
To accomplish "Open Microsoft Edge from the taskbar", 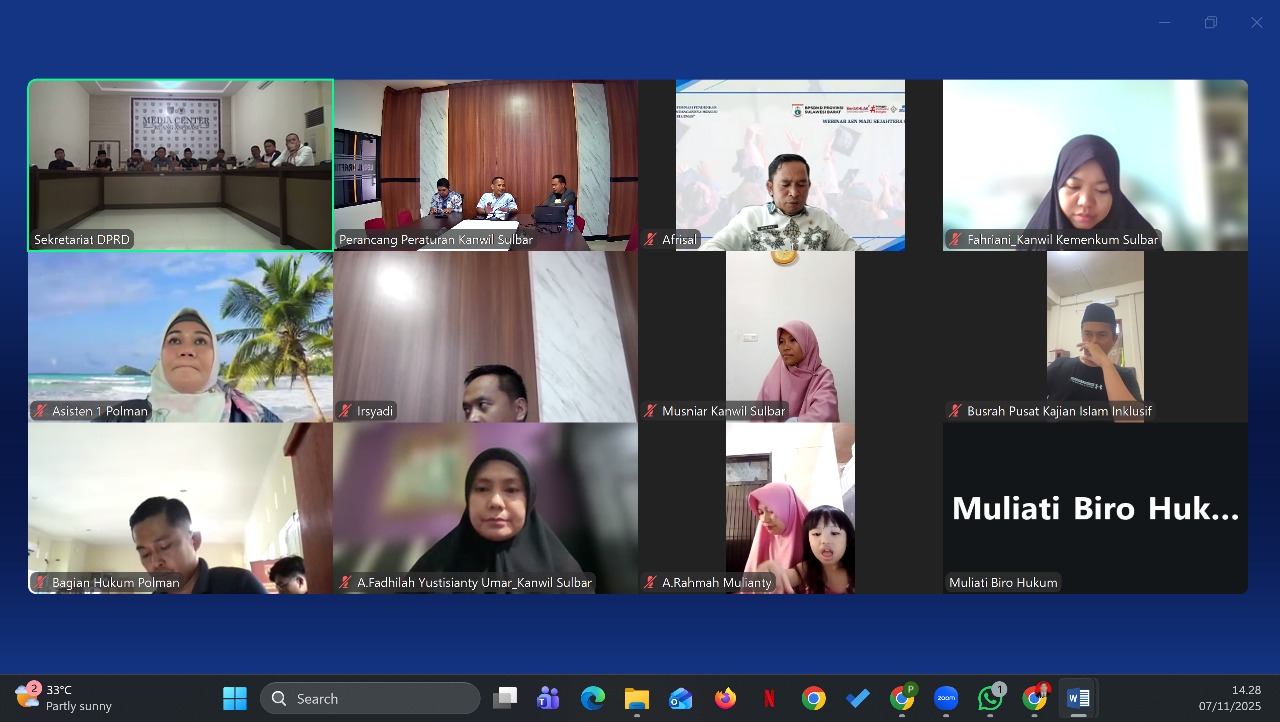I will pyautogui.click(x=593, y=699).
